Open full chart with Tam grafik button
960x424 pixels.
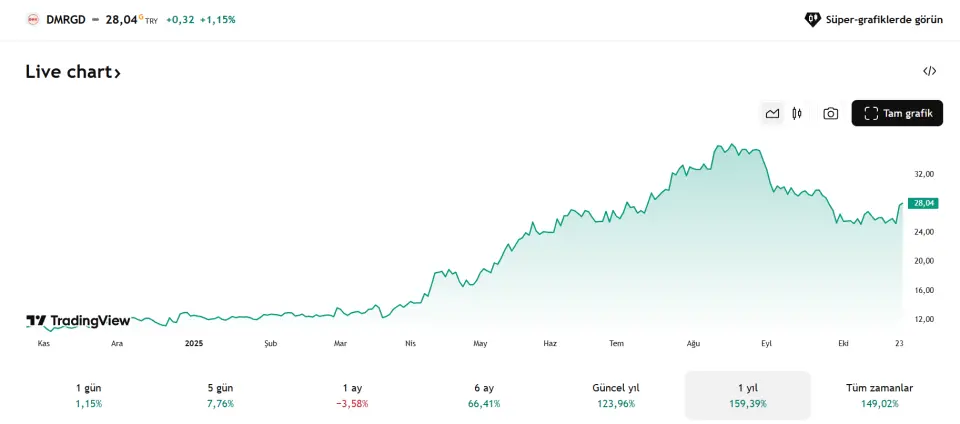point(897,114)
